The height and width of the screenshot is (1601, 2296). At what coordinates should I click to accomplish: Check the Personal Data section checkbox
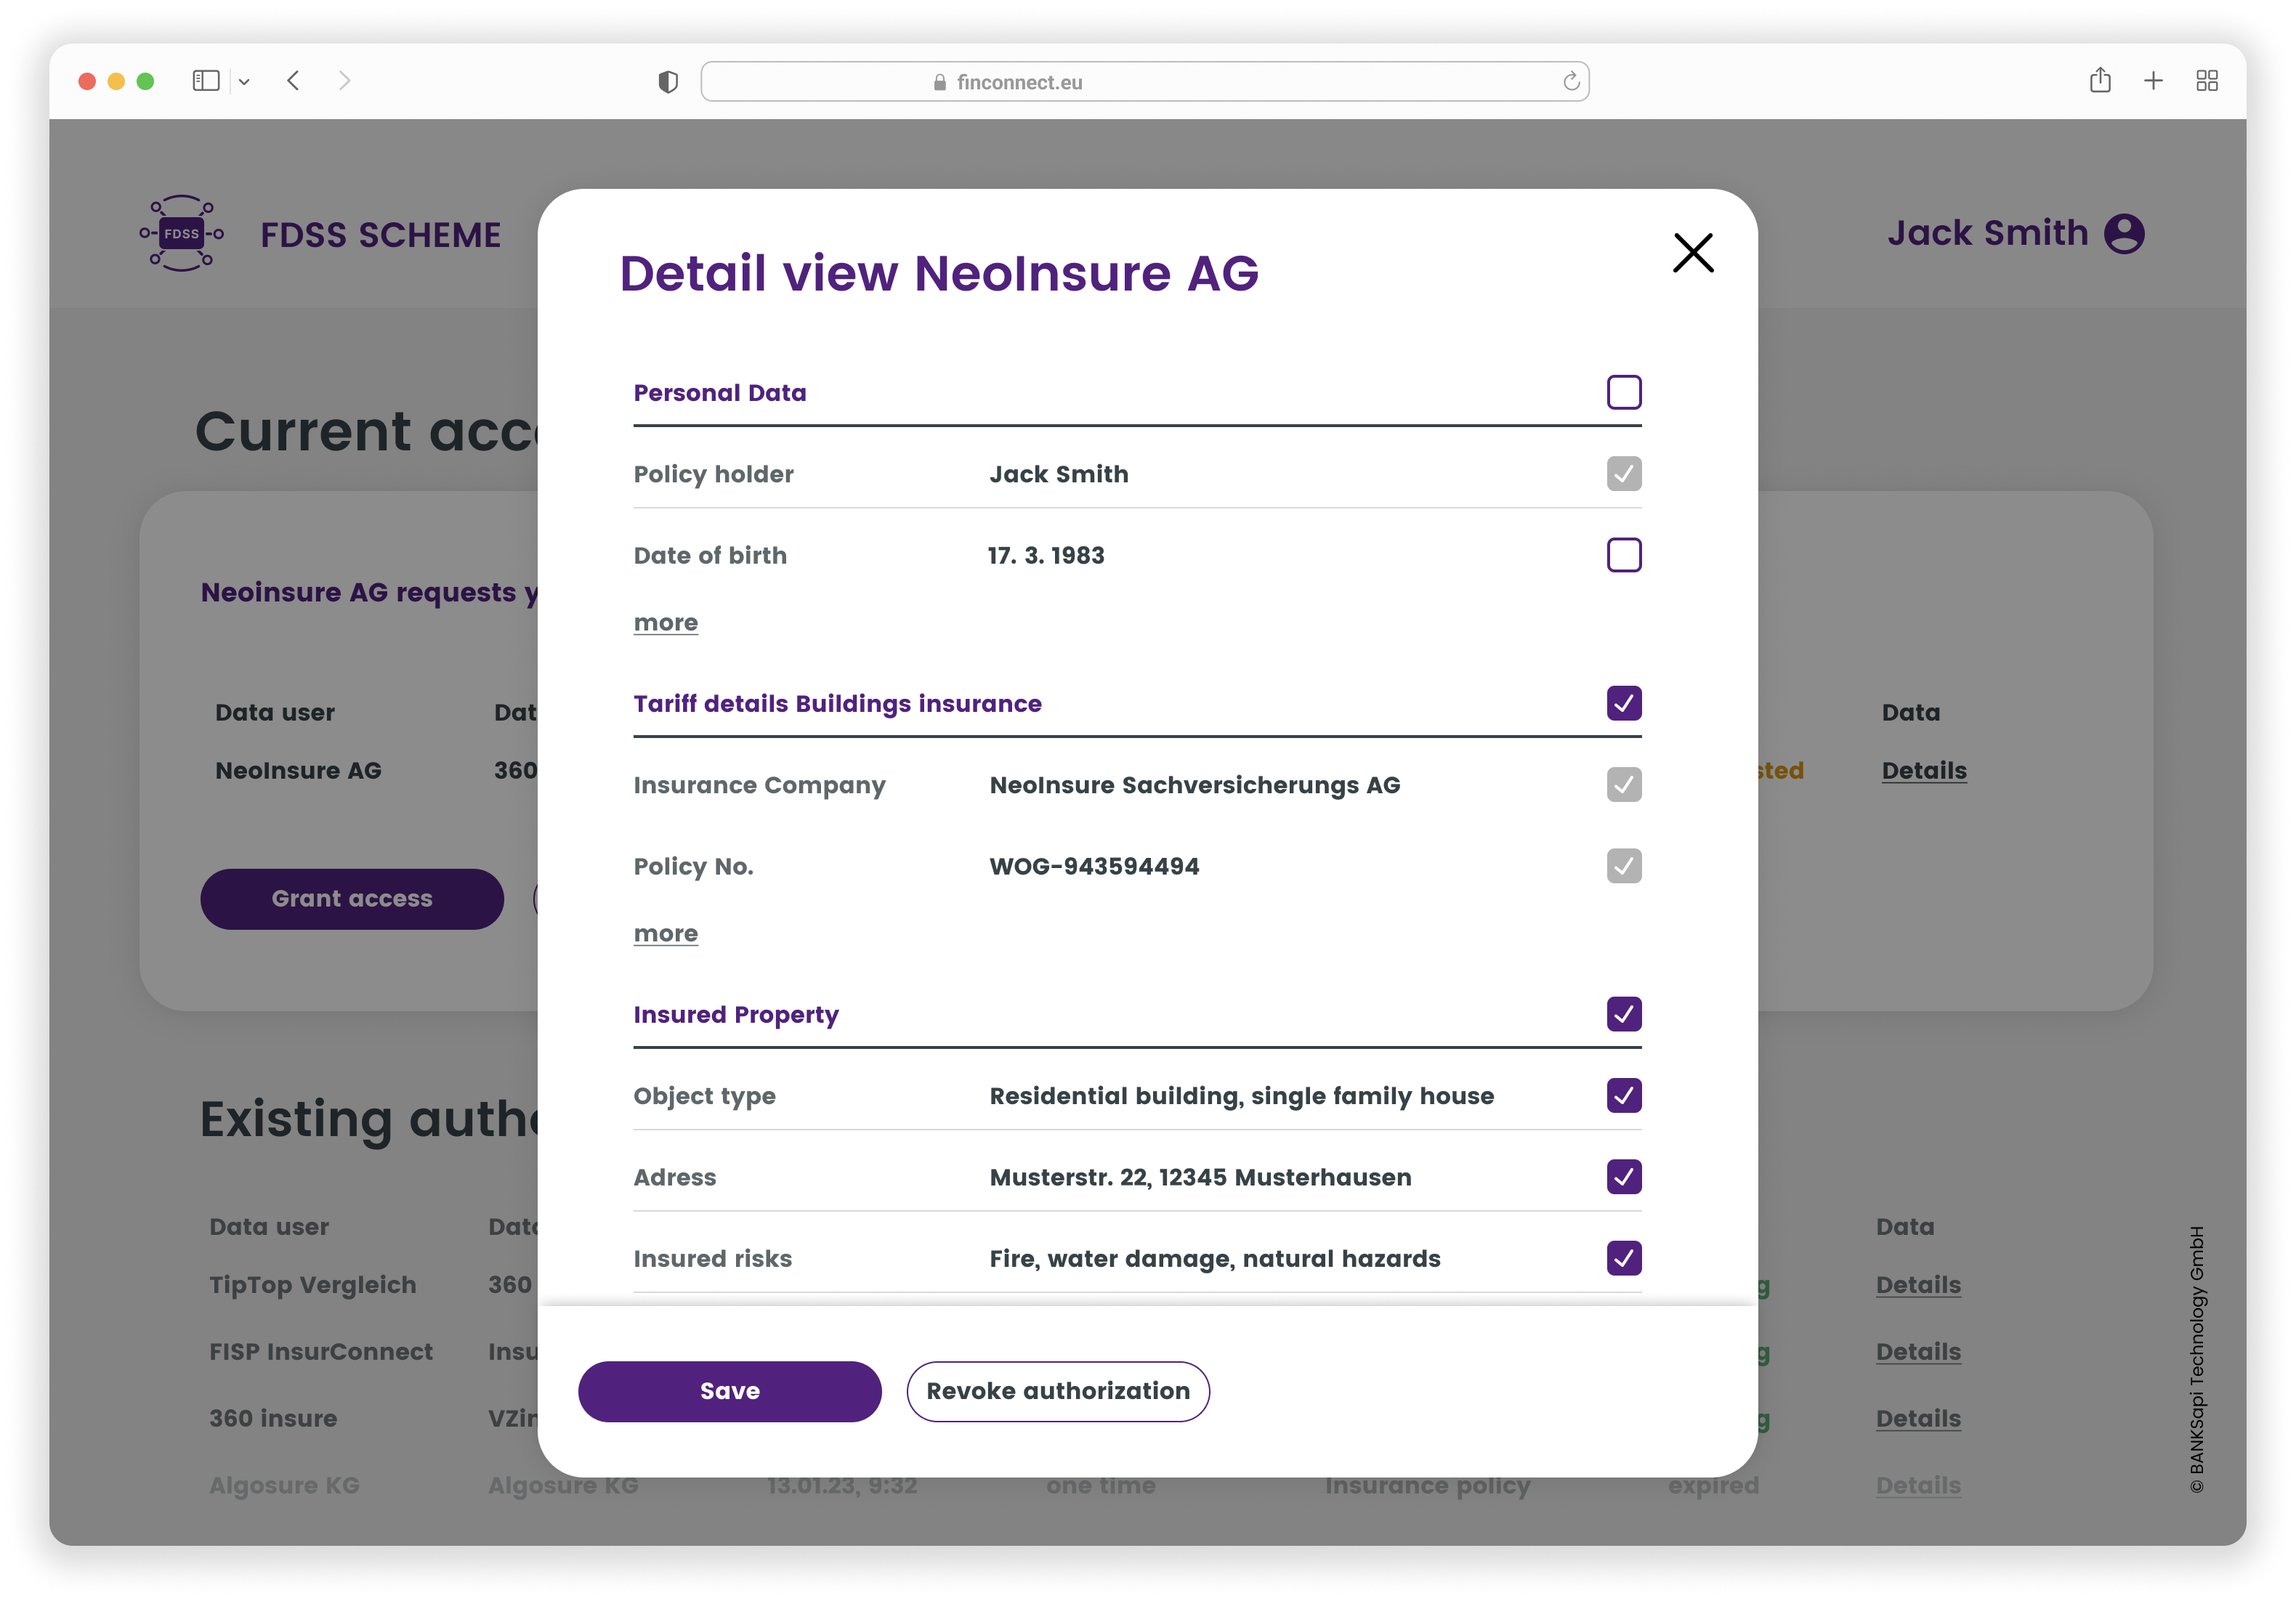click(x=1623, y=393)
